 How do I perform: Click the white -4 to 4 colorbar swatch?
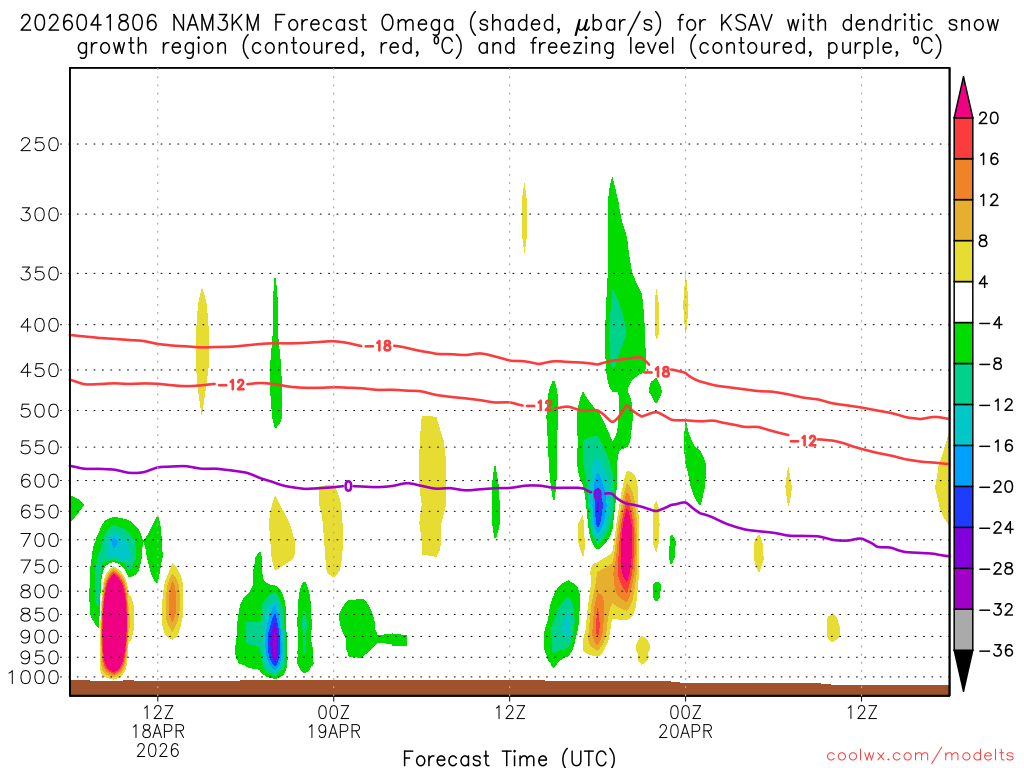[x=963, y=302]
